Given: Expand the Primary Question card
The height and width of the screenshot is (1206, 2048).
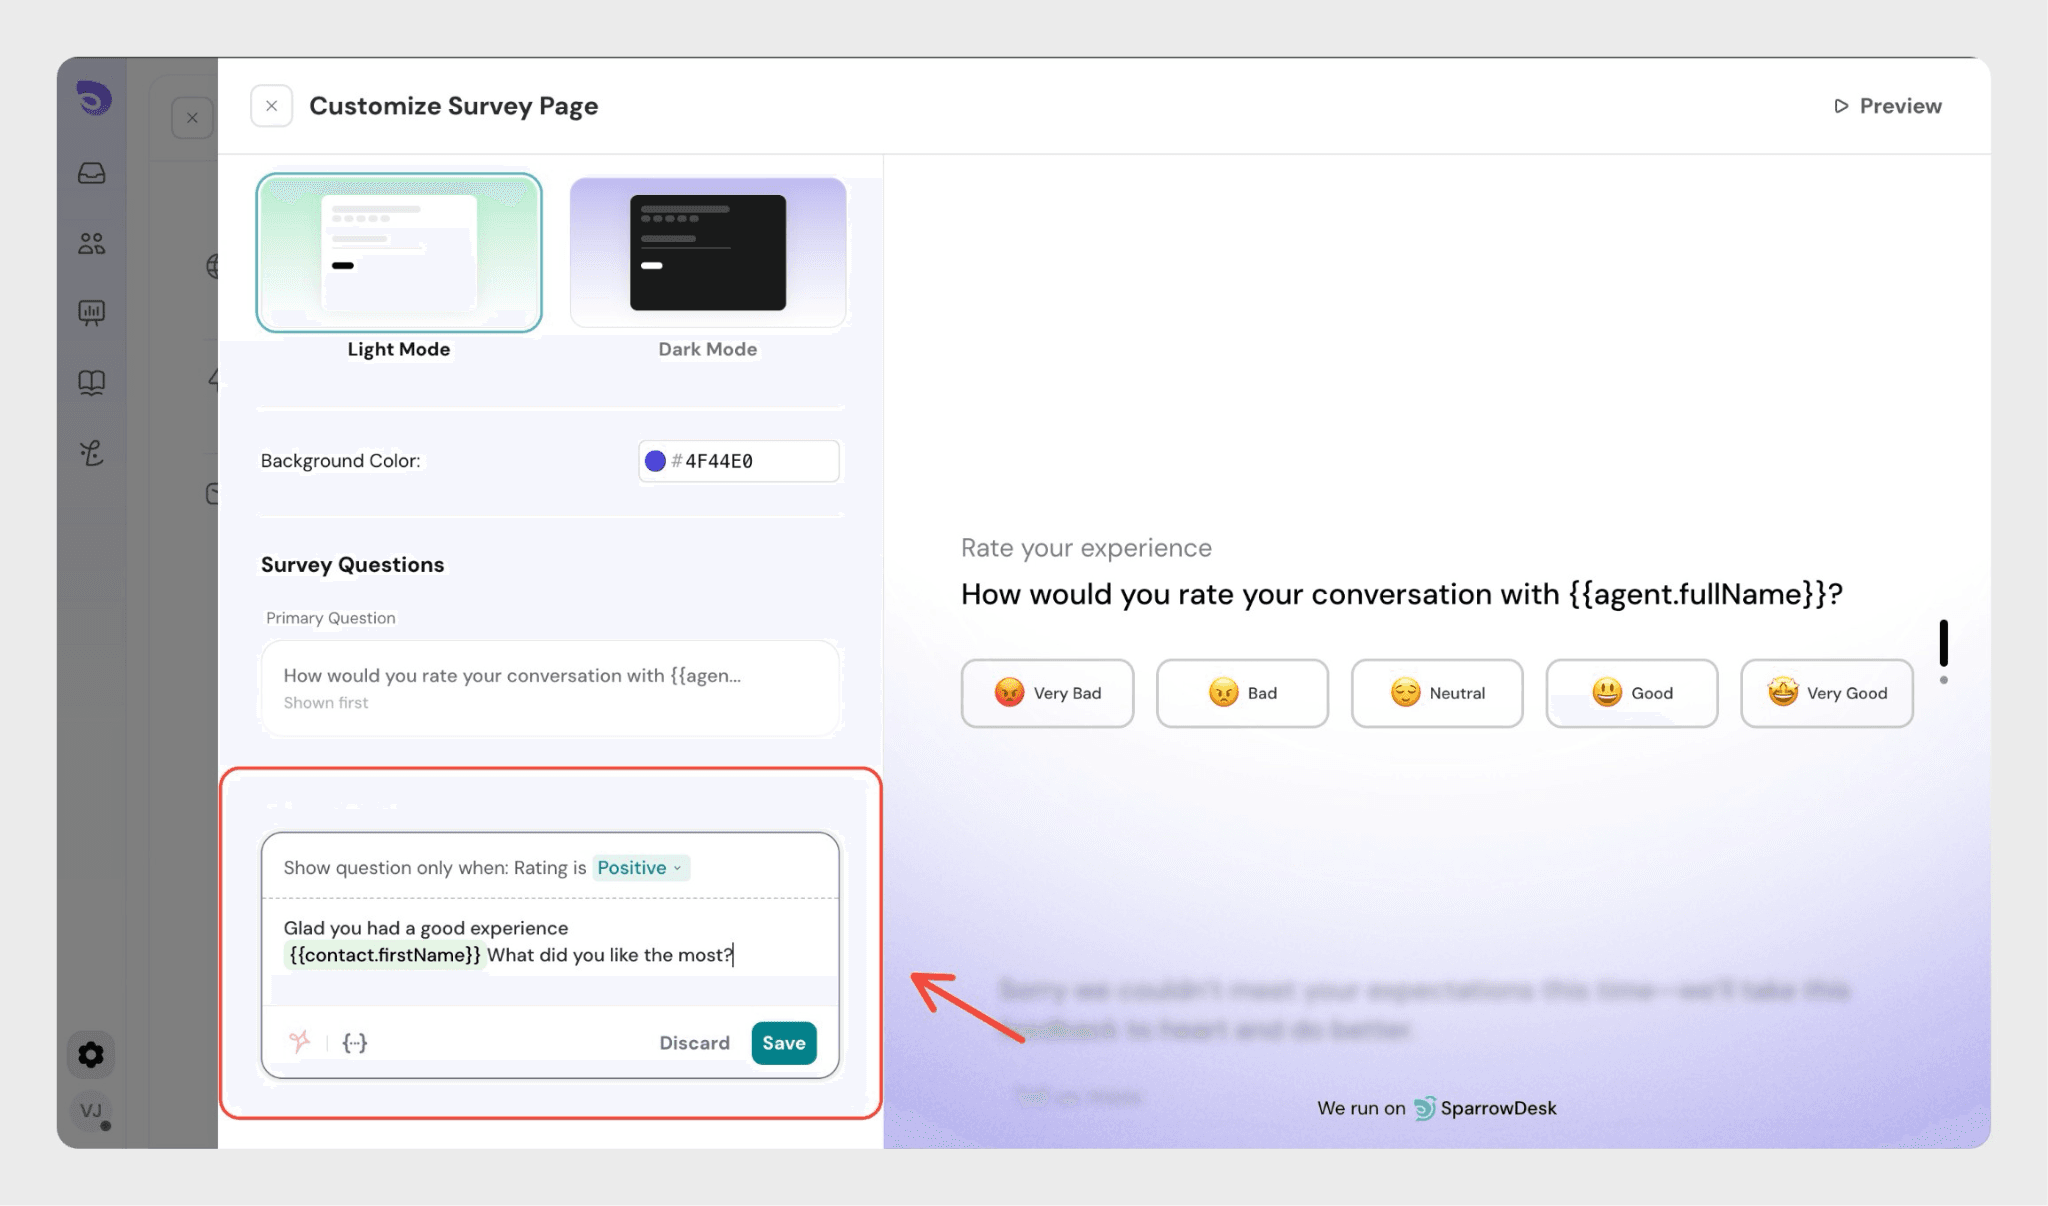Looking at the screenshot, I should pos(550,688).
